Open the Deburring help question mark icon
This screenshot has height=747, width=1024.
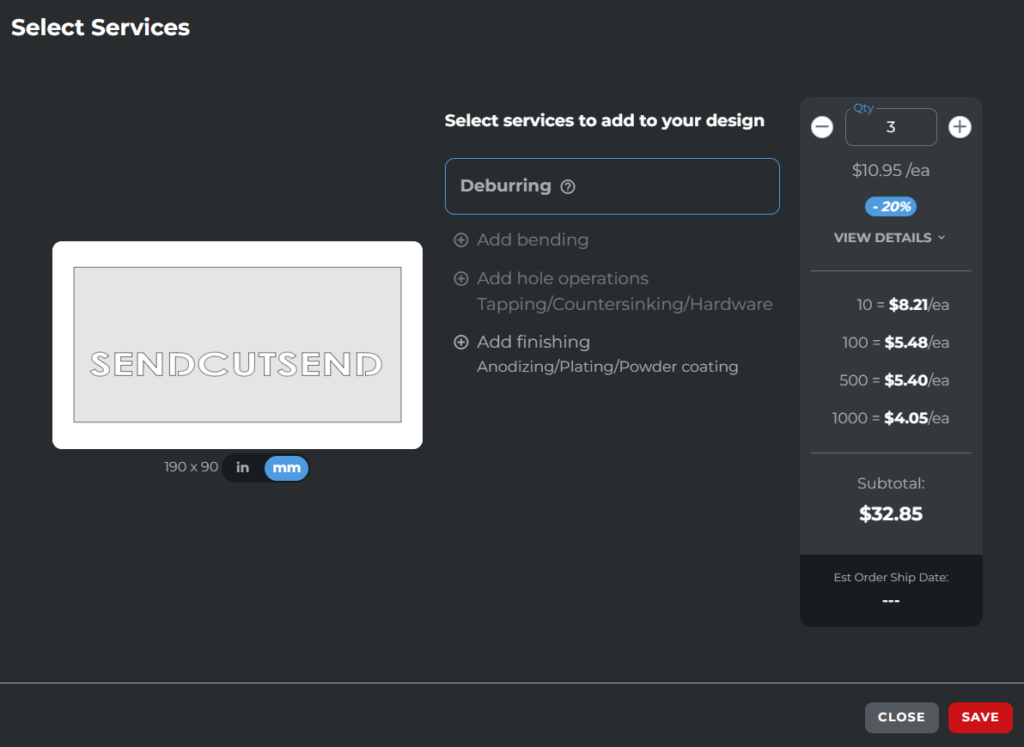[568, 187]
